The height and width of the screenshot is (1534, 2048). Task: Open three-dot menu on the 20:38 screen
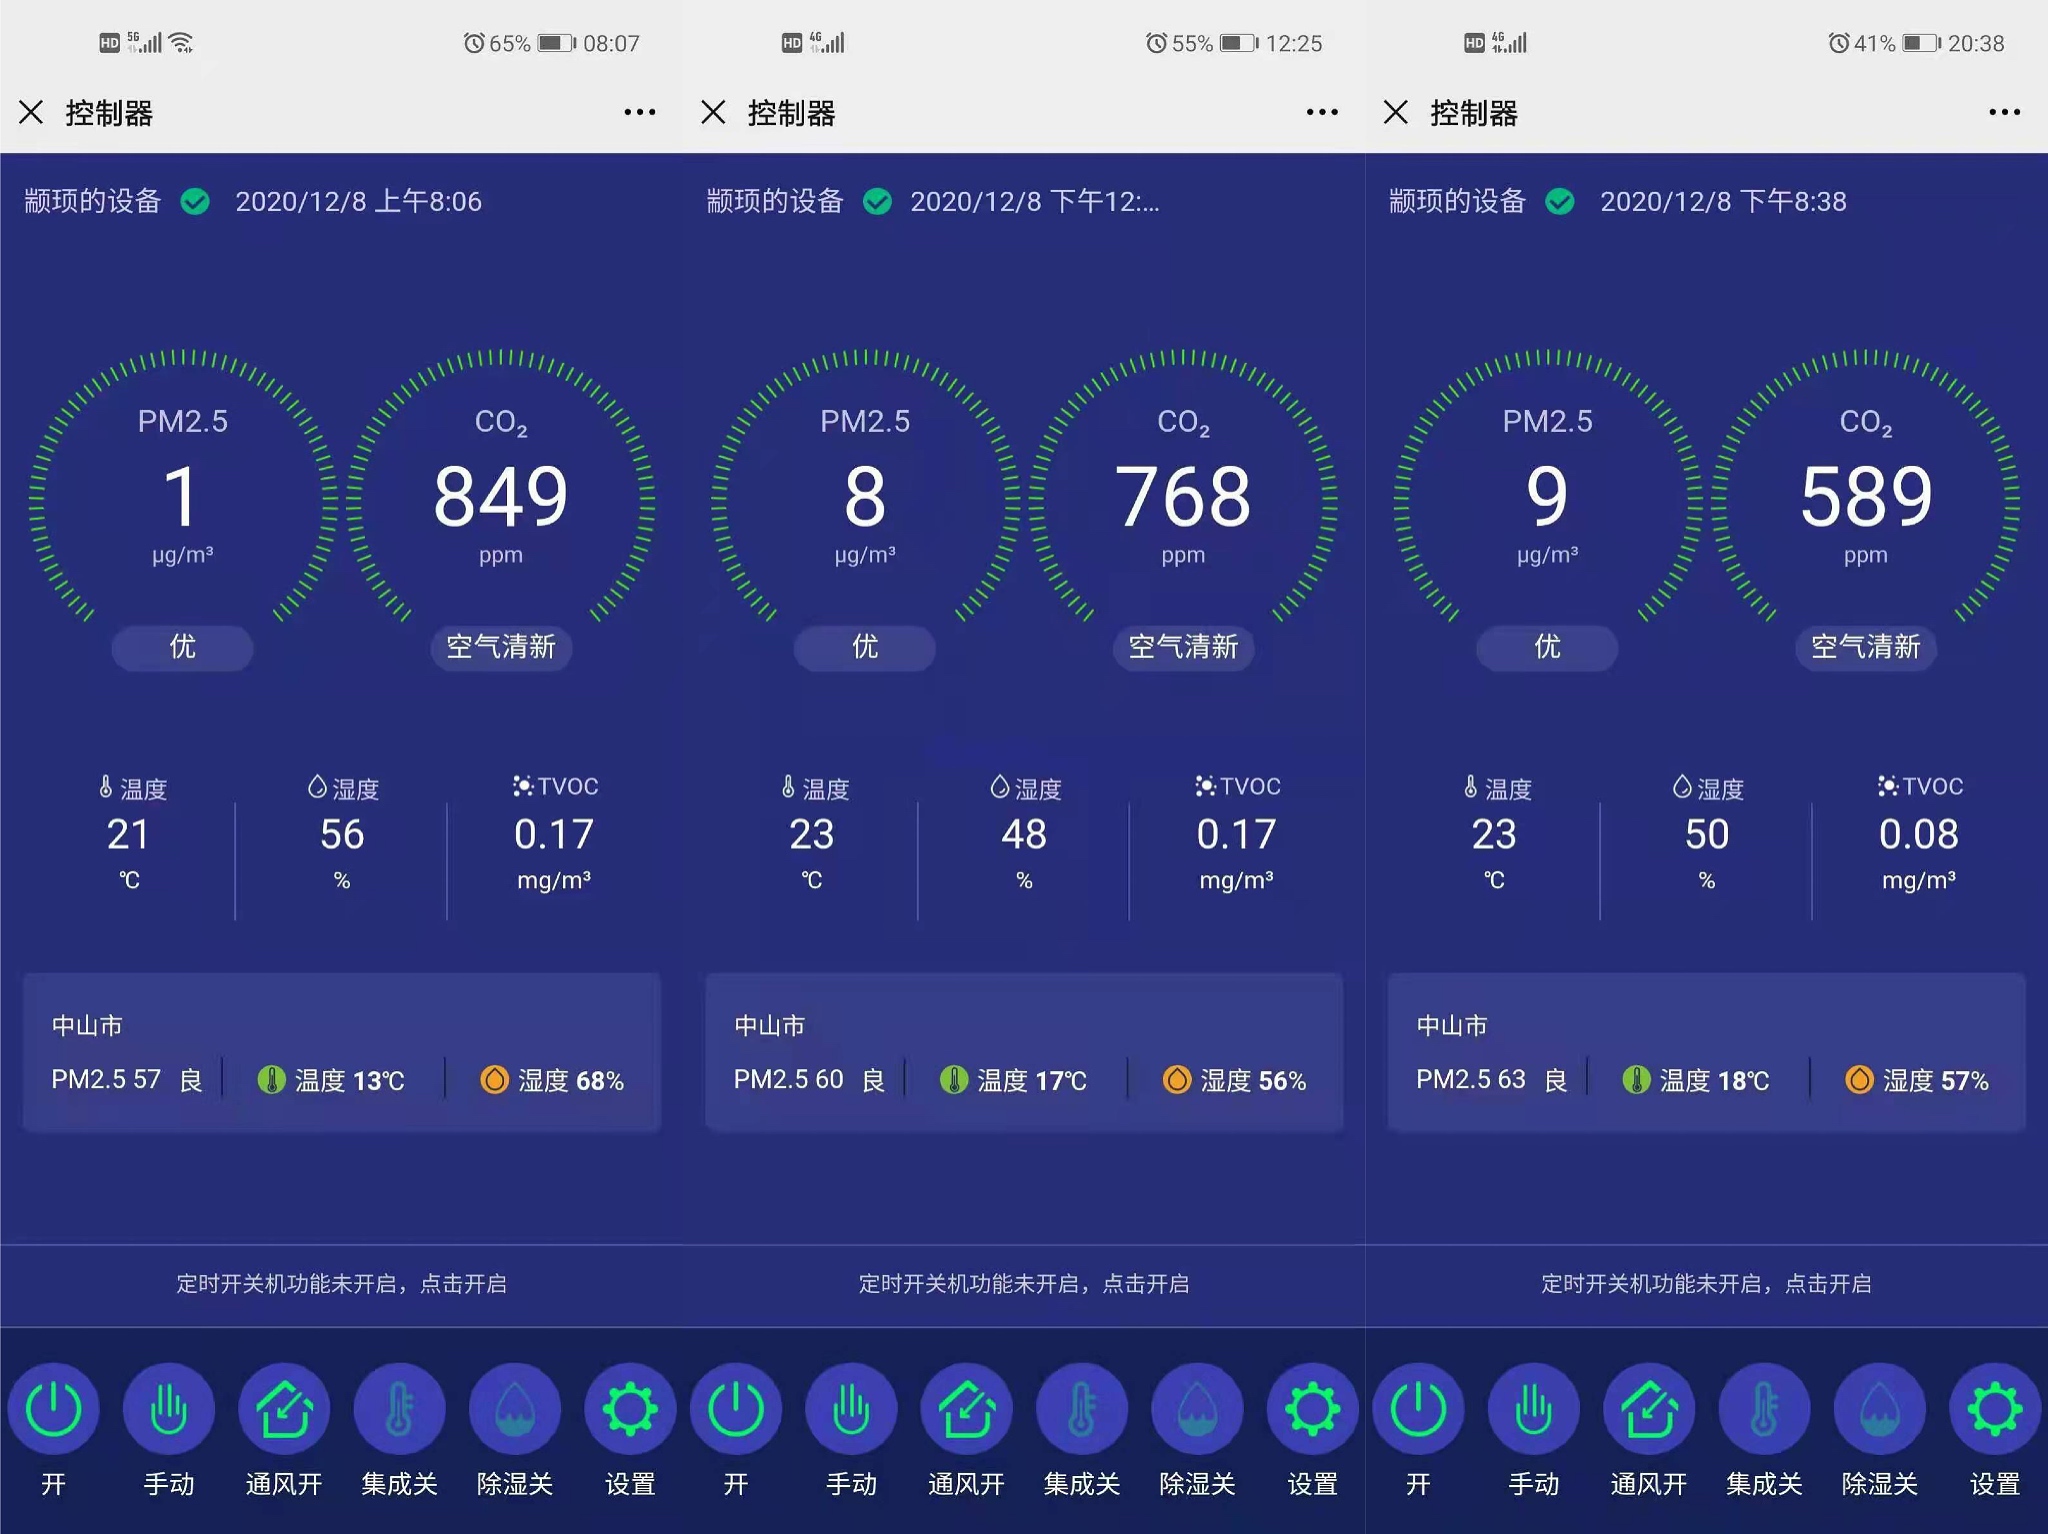click(2004, 112)
